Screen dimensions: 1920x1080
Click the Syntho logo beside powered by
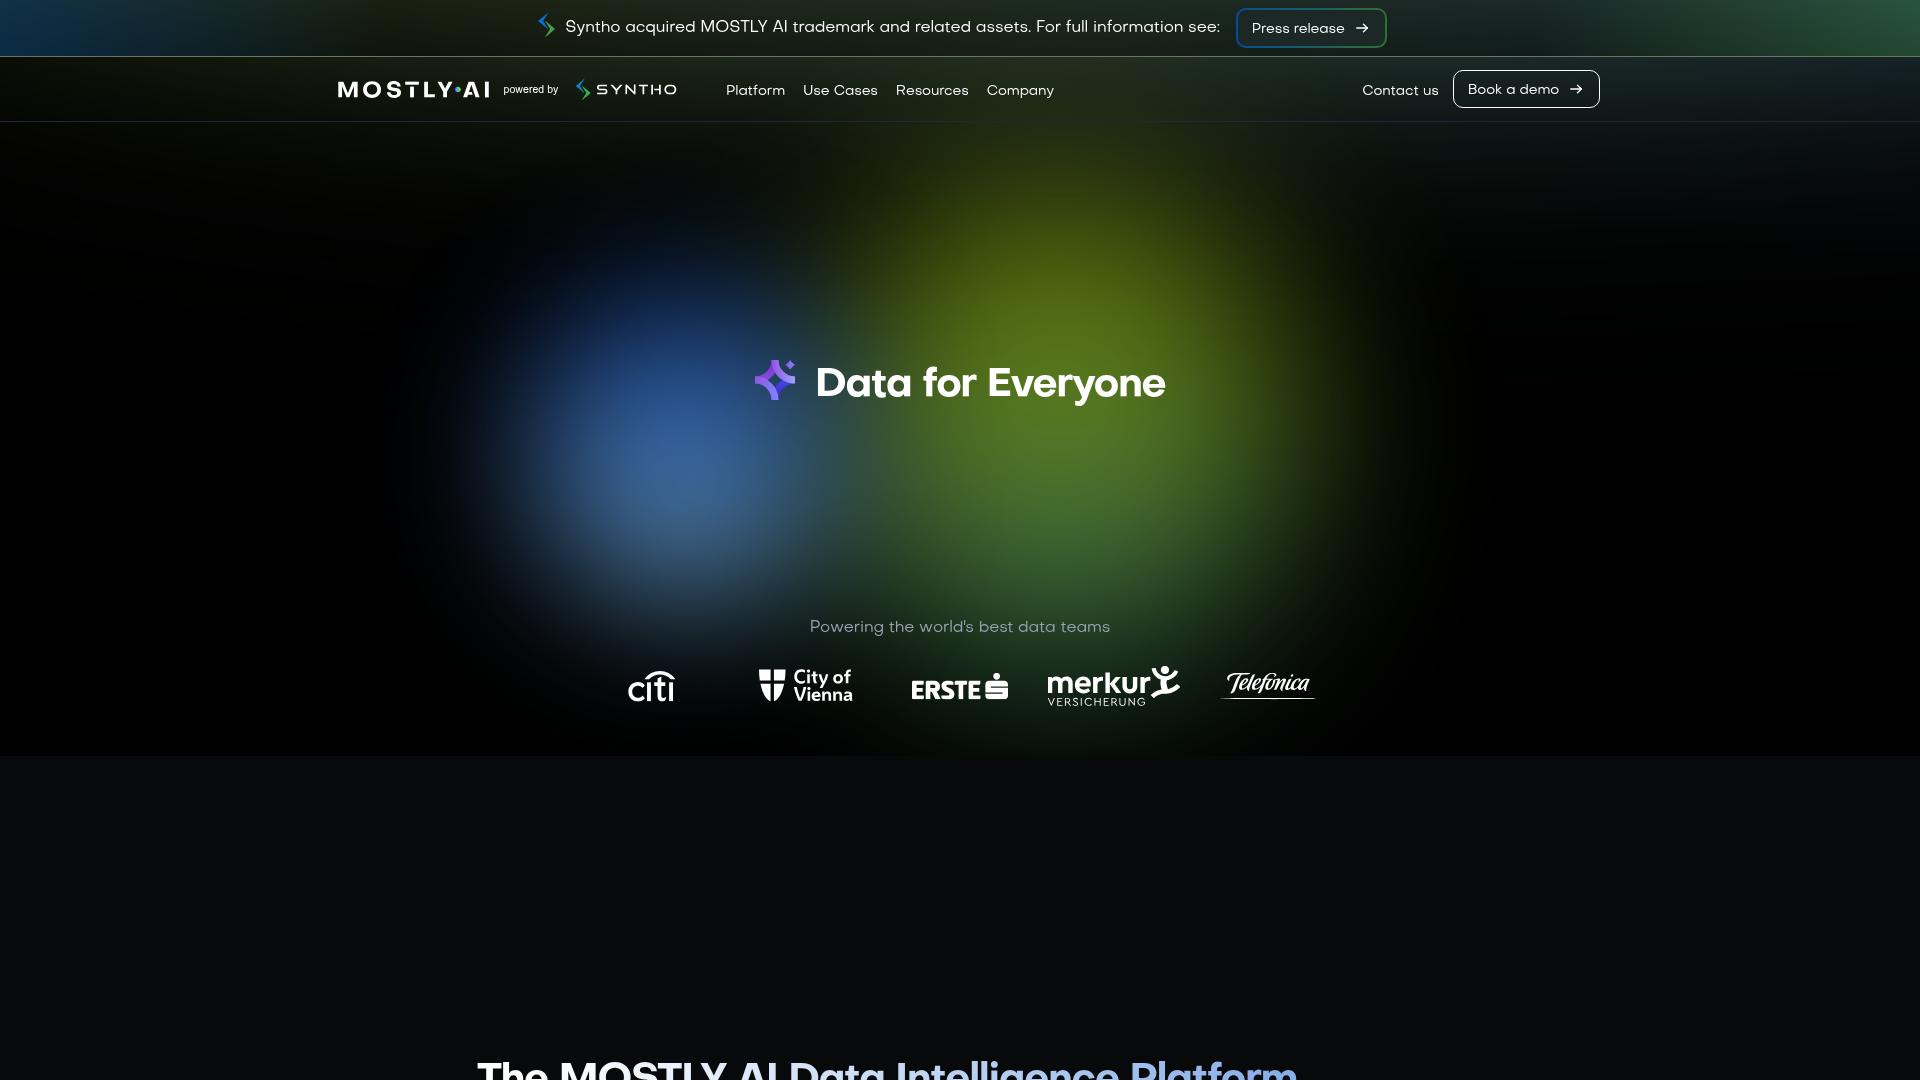pos(627,90)
